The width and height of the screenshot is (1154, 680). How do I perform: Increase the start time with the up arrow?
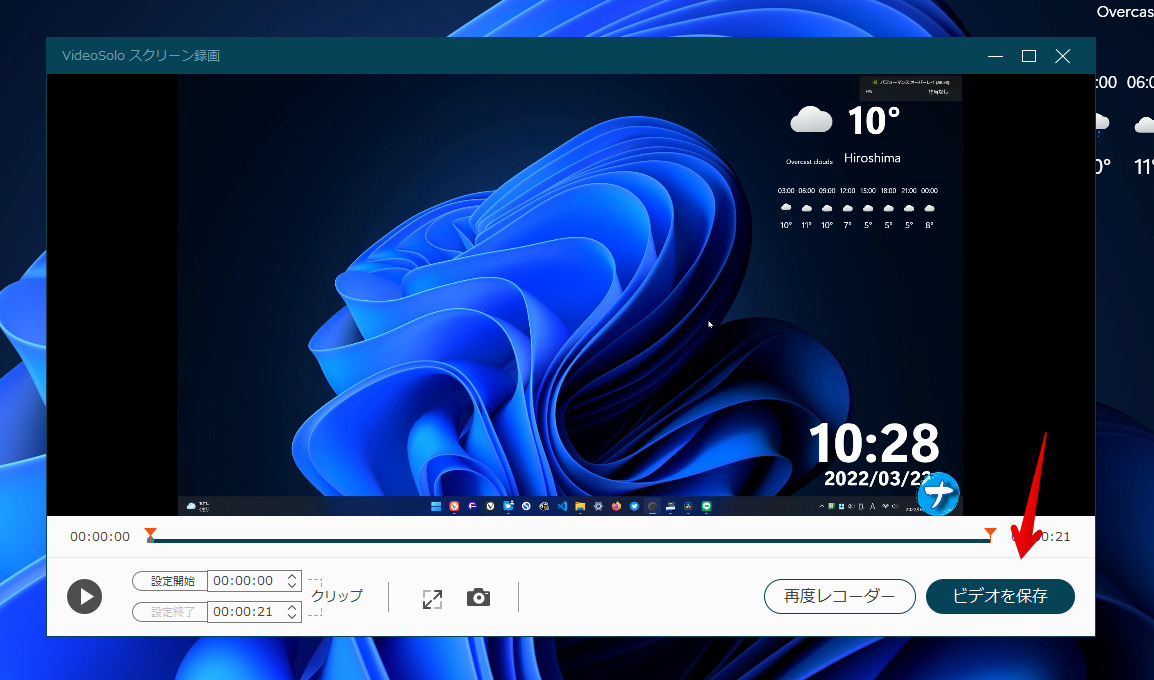tap(292, 576)
